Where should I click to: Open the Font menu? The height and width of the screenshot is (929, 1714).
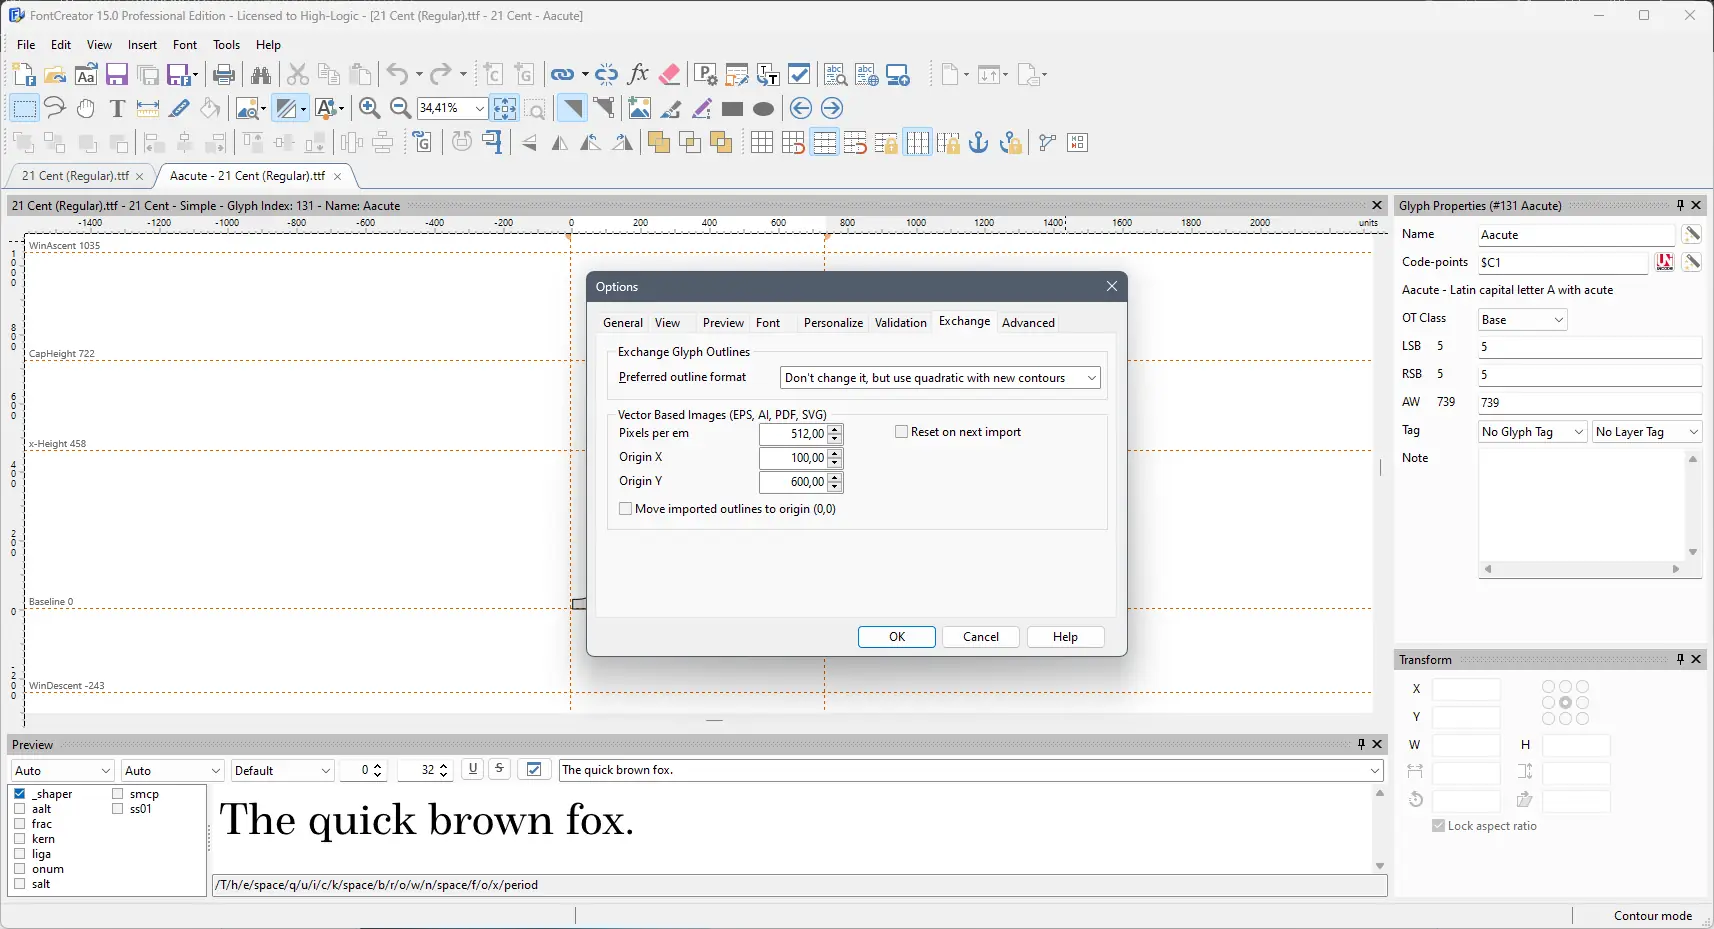185,45
